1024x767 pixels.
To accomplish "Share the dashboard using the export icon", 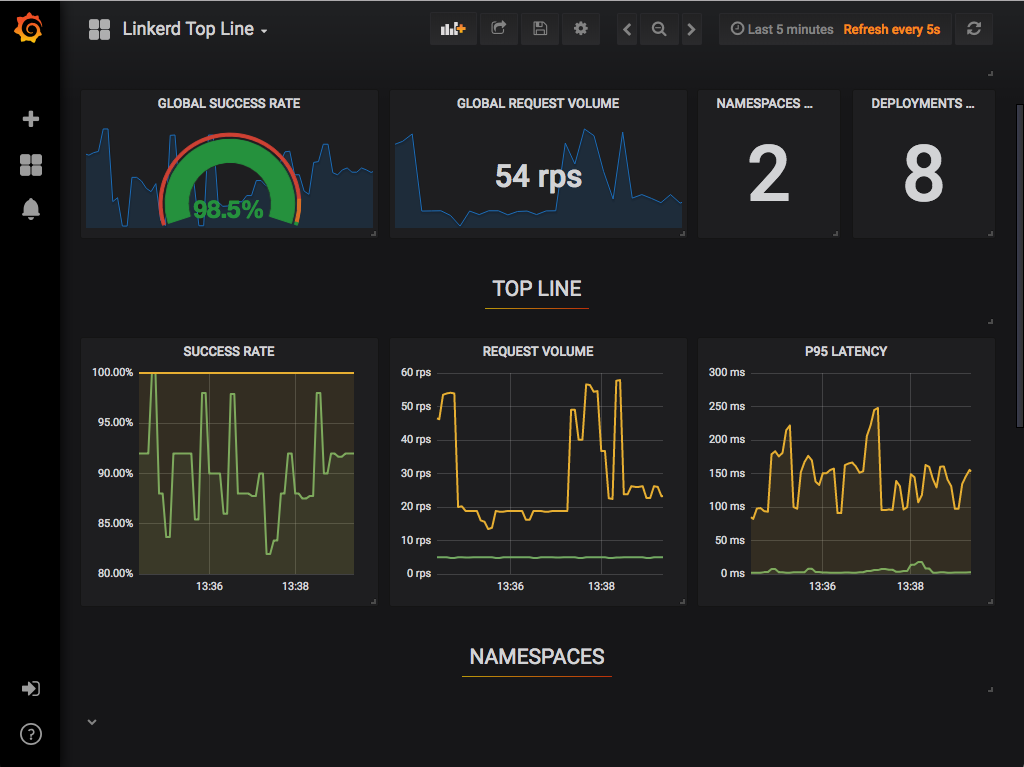I will pos(498,29).
